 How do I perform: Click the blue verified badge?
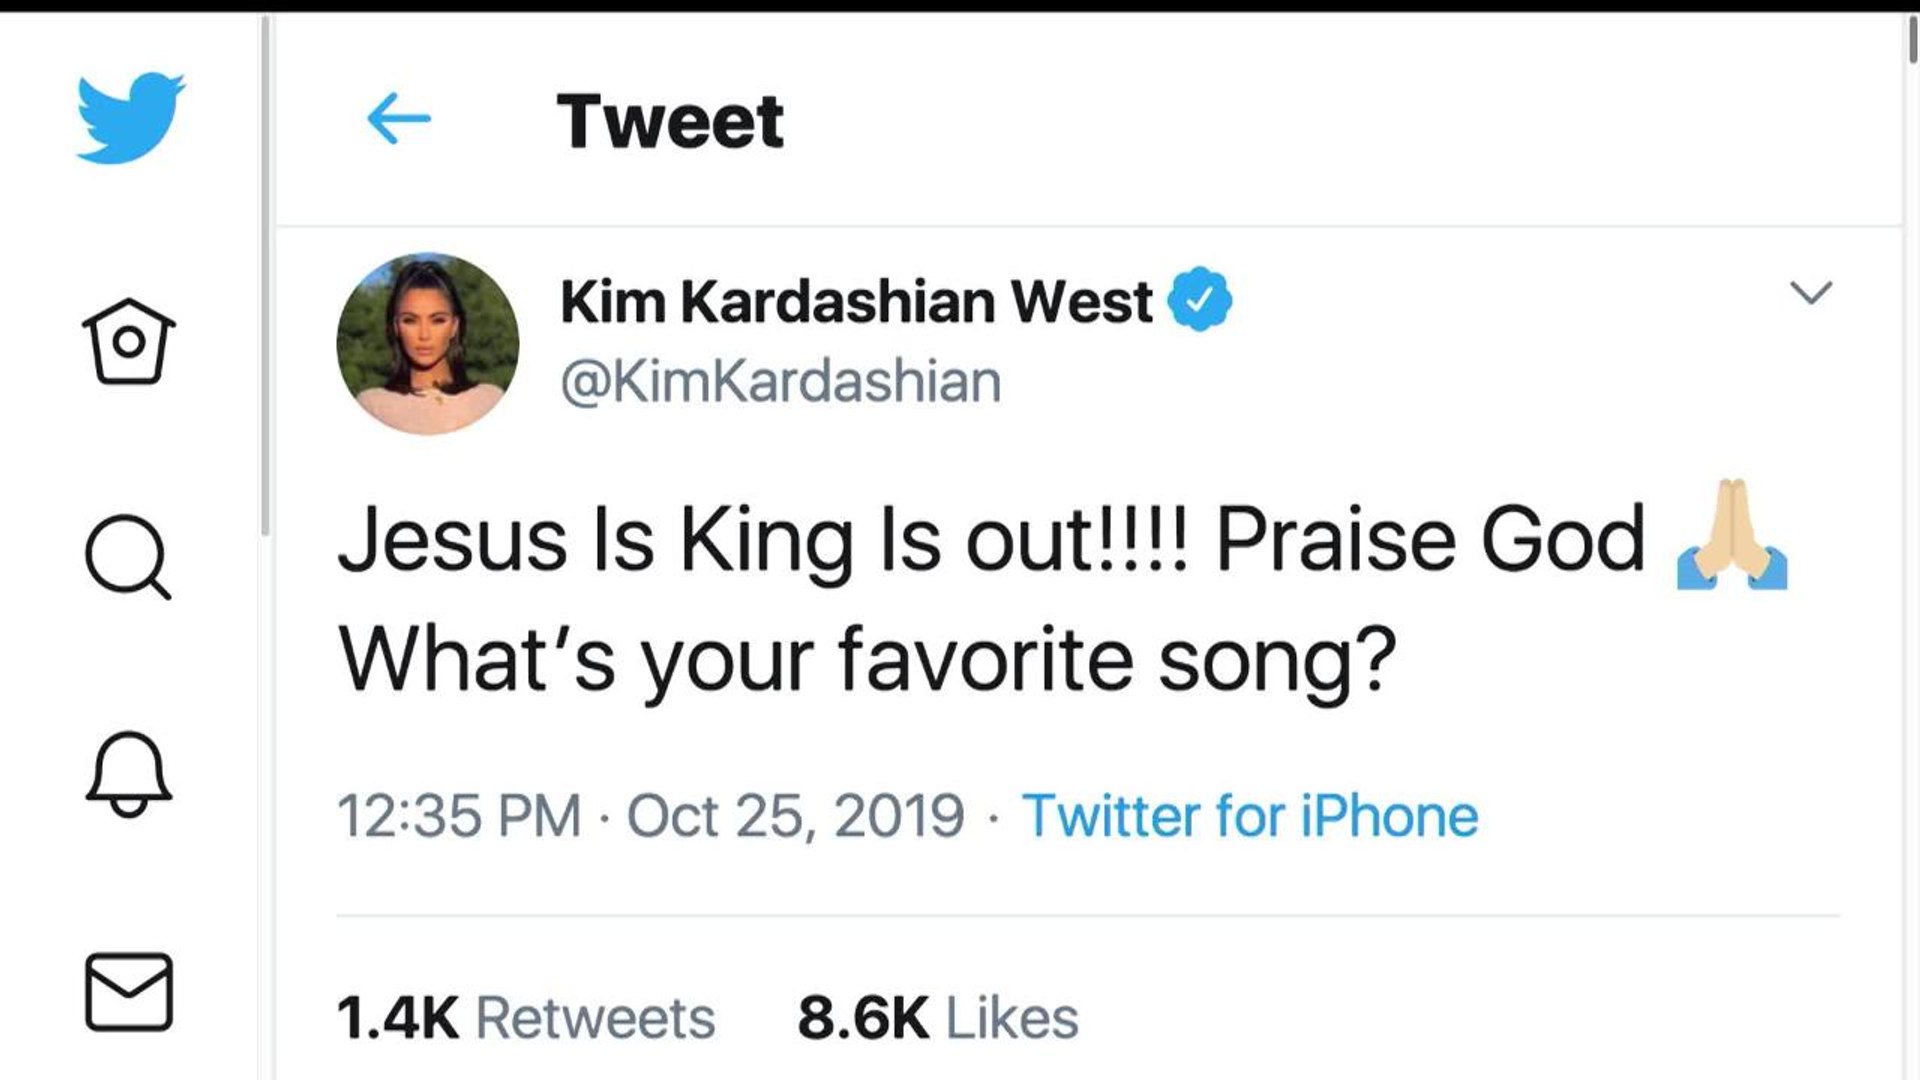(x=1200, y=300)
